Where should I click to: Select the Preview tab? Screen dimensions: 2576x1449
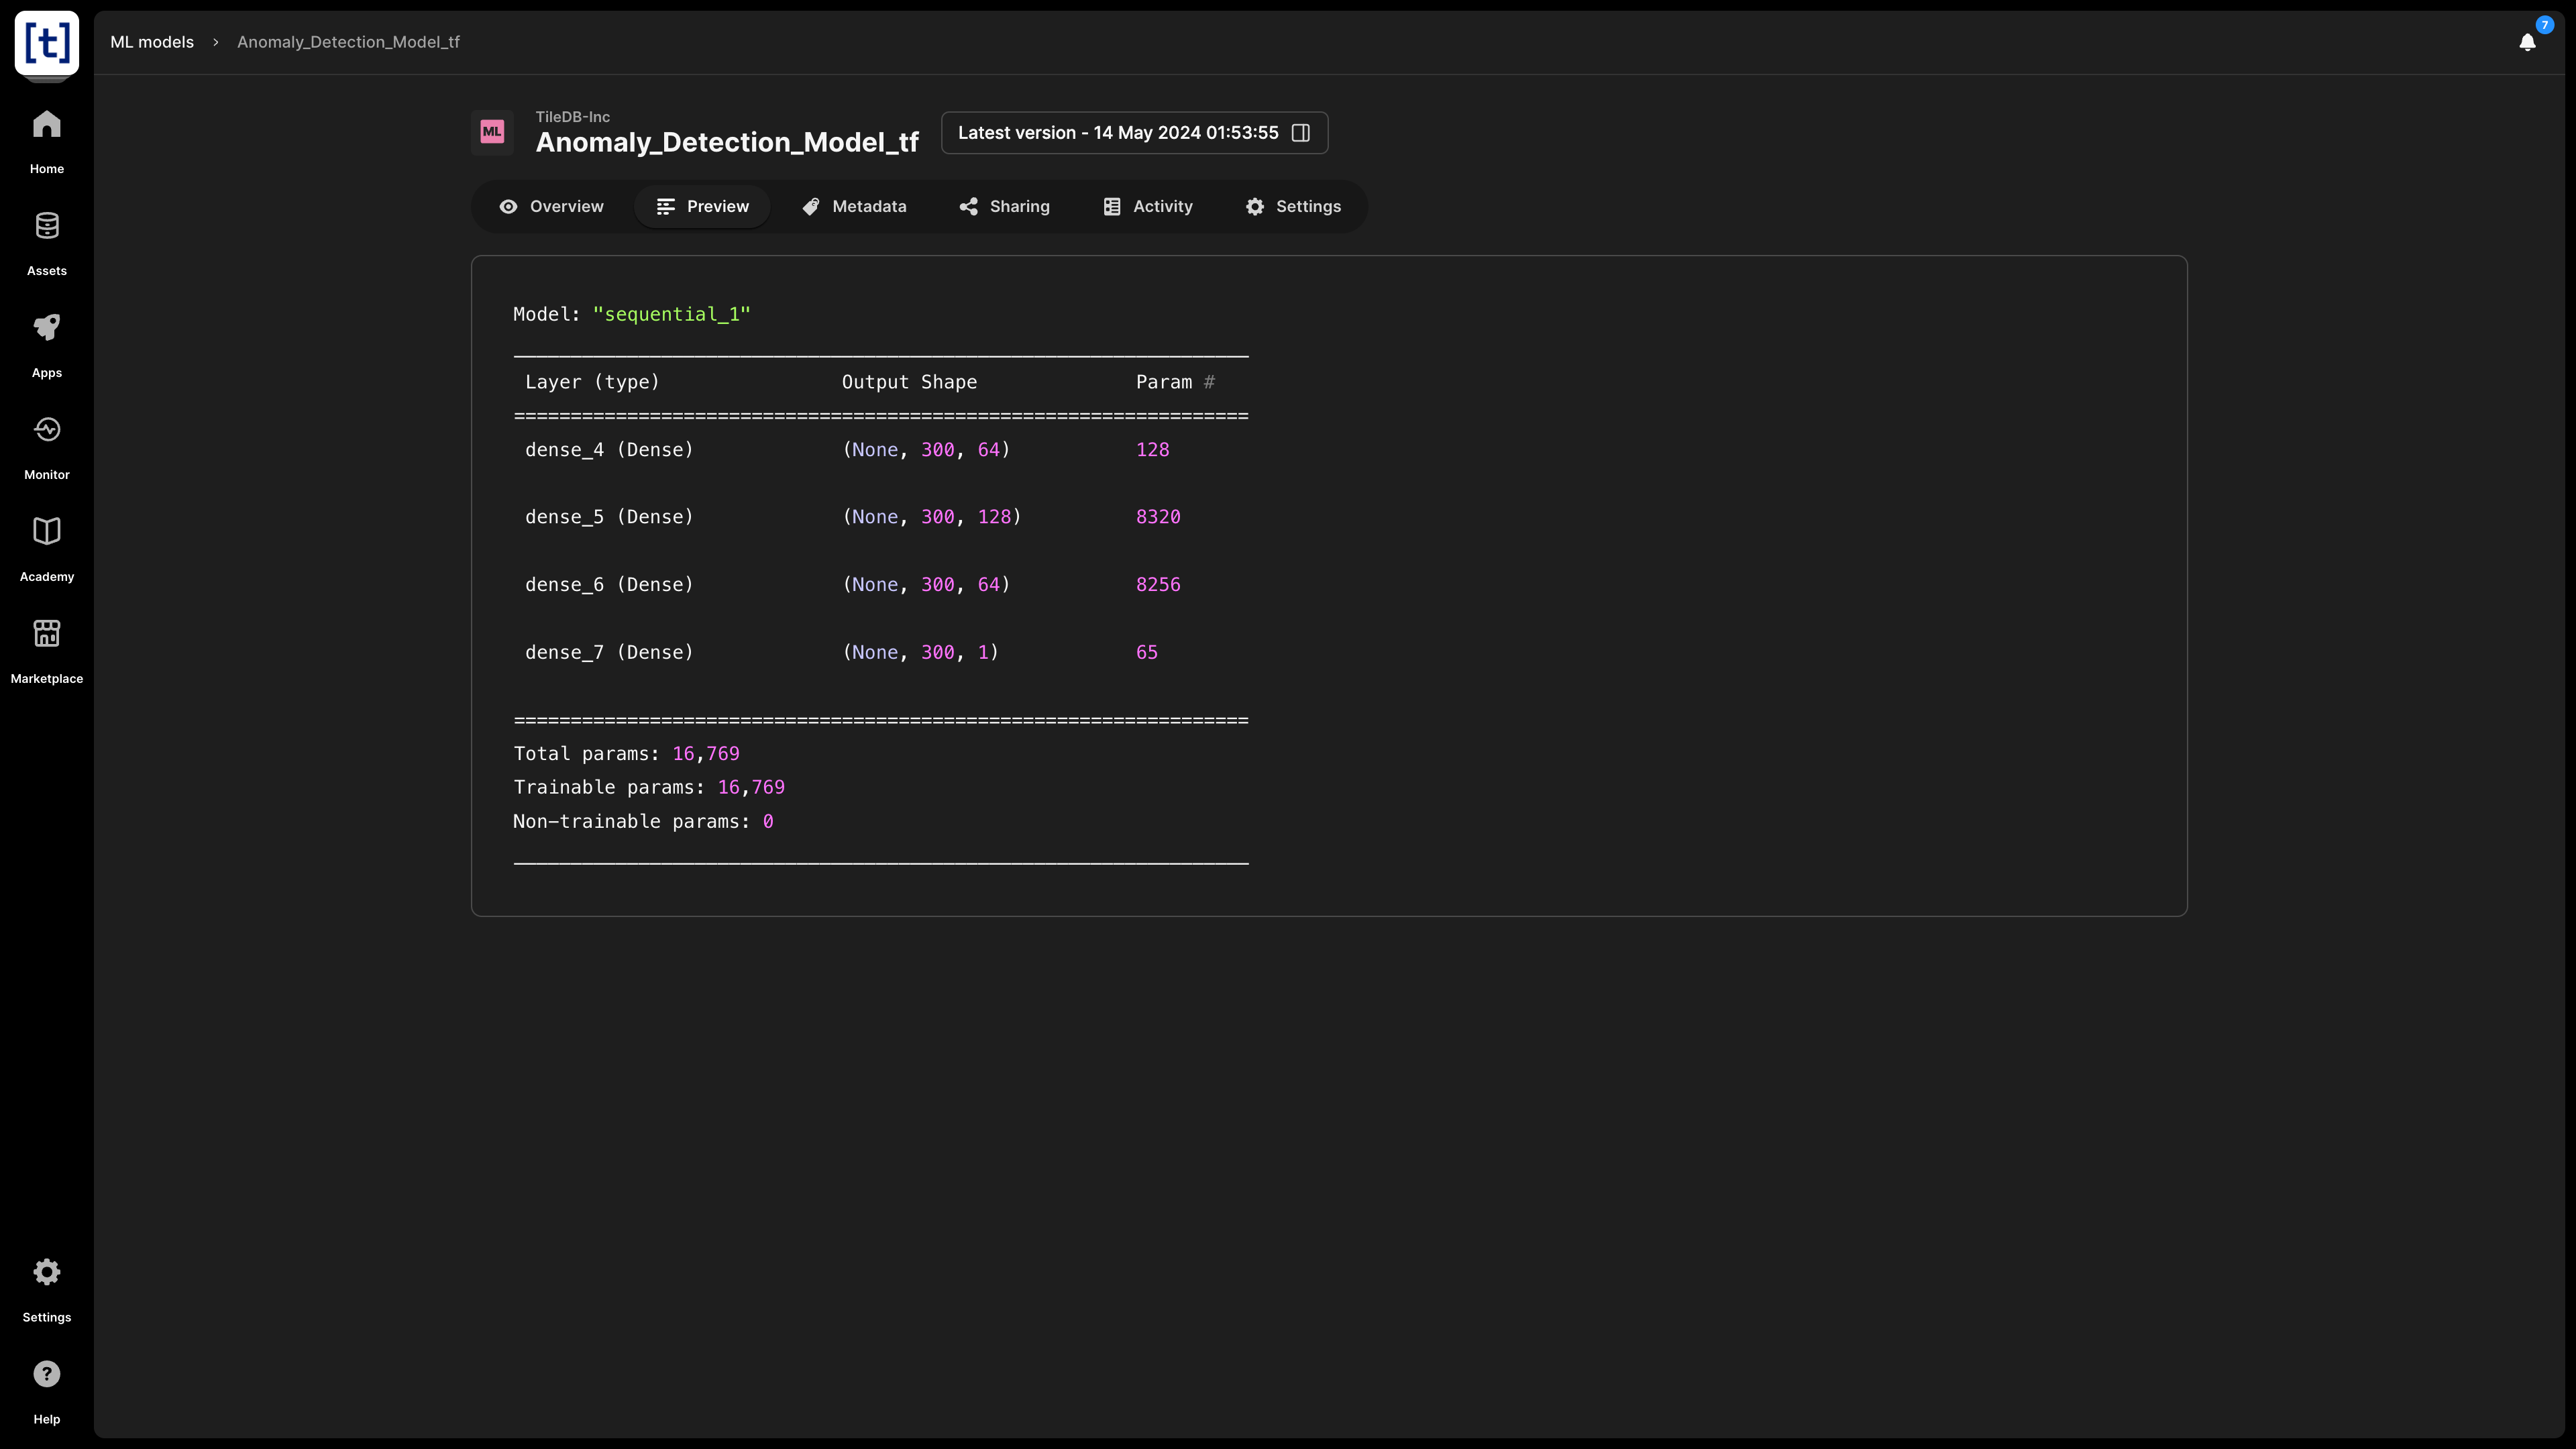point(702,207)
